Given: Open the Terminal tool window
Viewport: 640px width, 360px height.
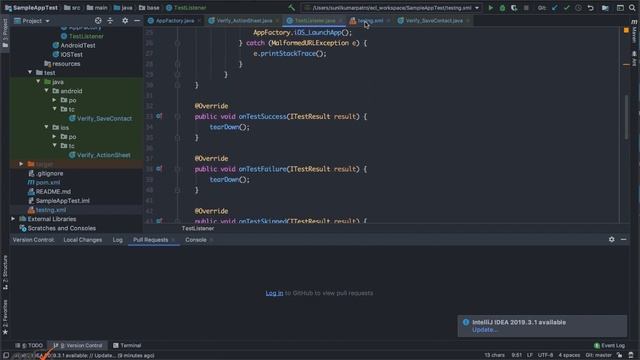Looking at the screenshot, I should [x=127, y=345].
